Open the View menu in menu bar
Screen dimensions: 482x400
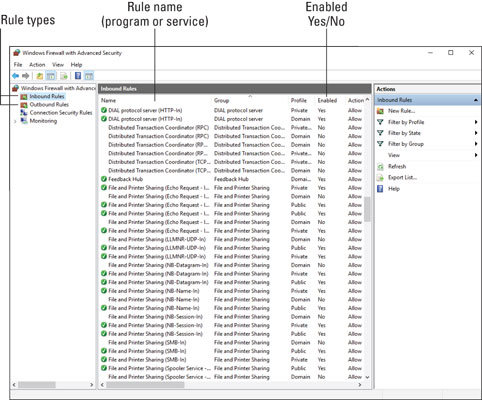pyautogui.click(x=58, y=65)
